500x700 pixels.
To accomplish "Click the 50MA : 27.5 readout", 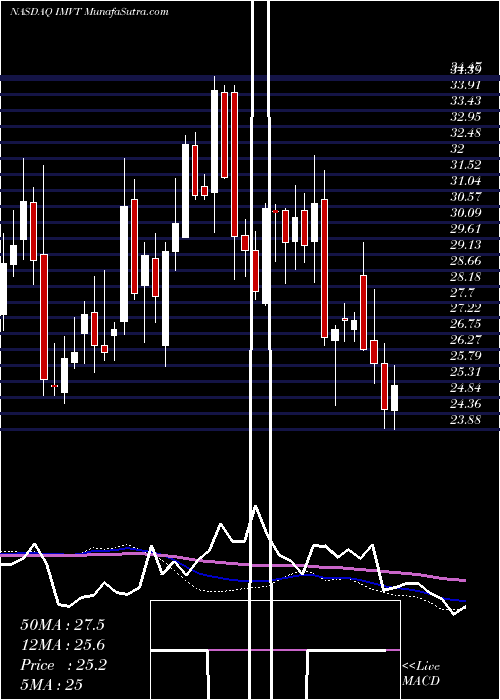I will [x=62, y=625].
